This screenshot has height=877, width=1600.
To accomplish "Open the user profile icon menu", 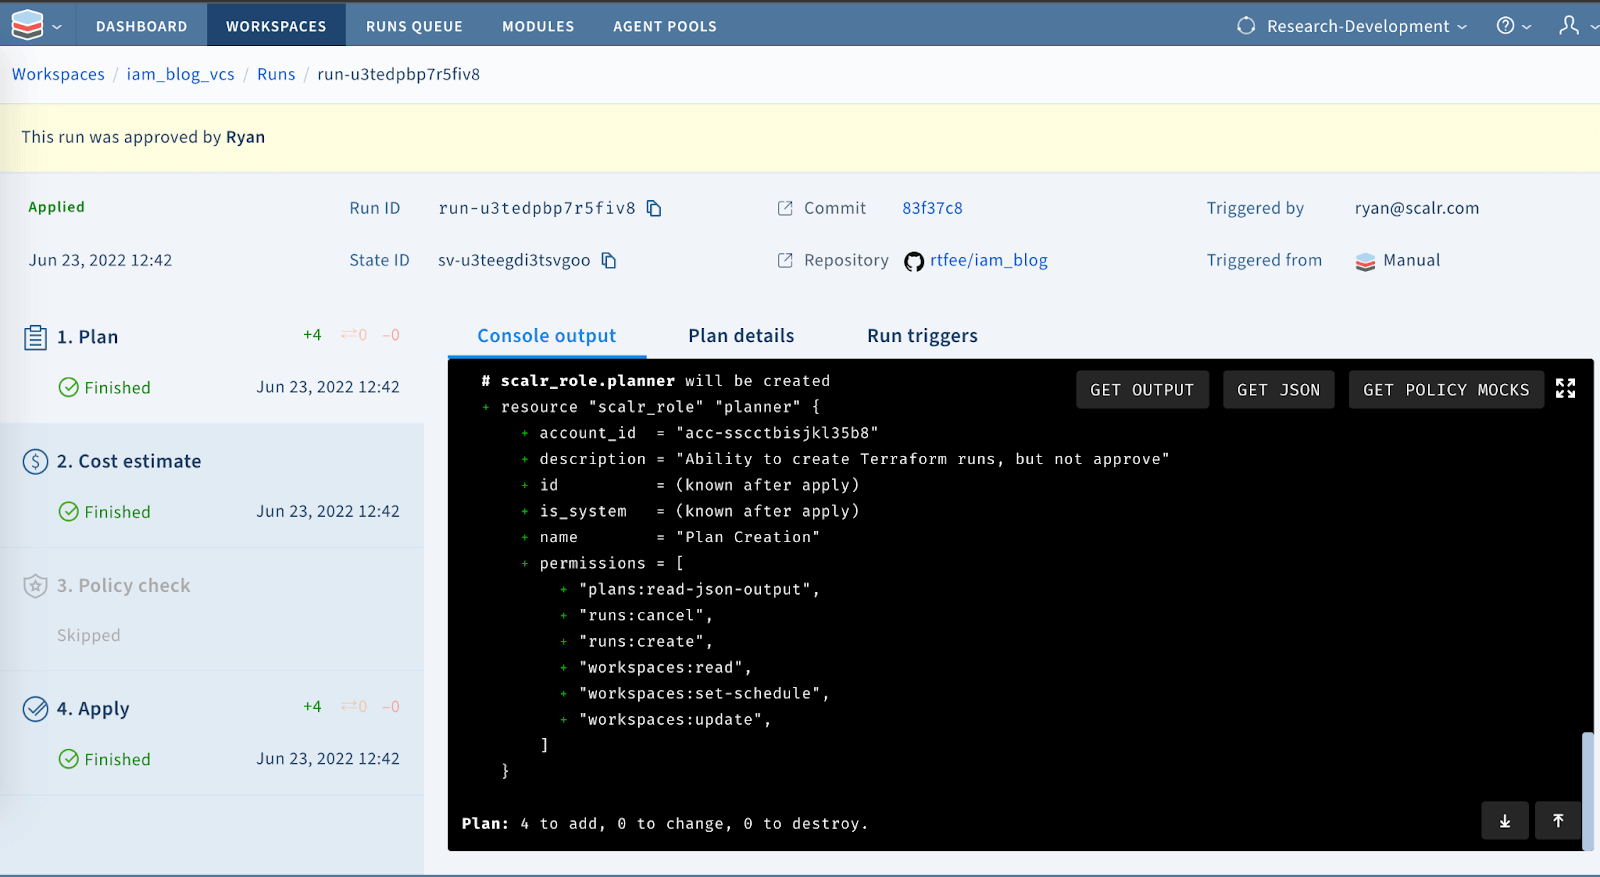I will [1570, 26].
